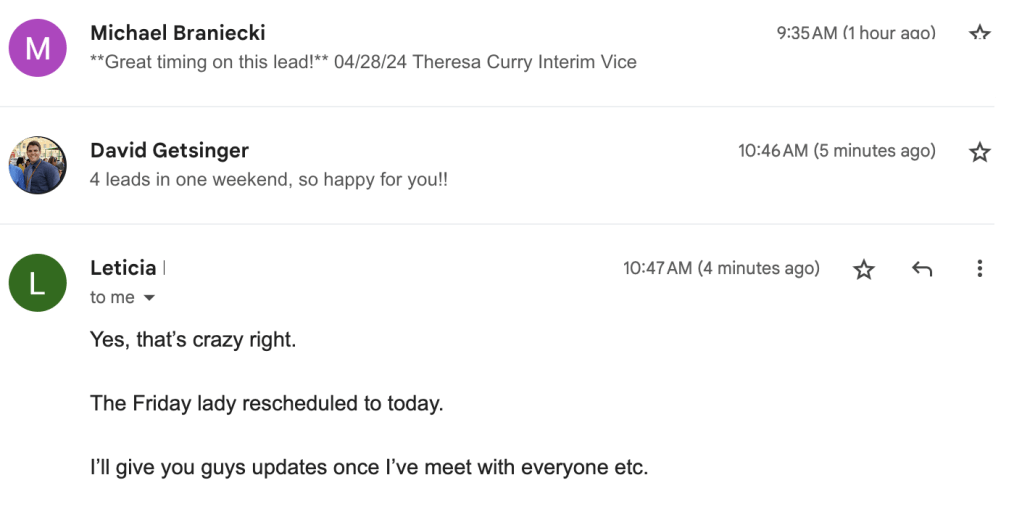This screenshot has height=525, width=1022.
Task: Click the "Great timing on this lead" snippet
Action: tap(210, 62)
